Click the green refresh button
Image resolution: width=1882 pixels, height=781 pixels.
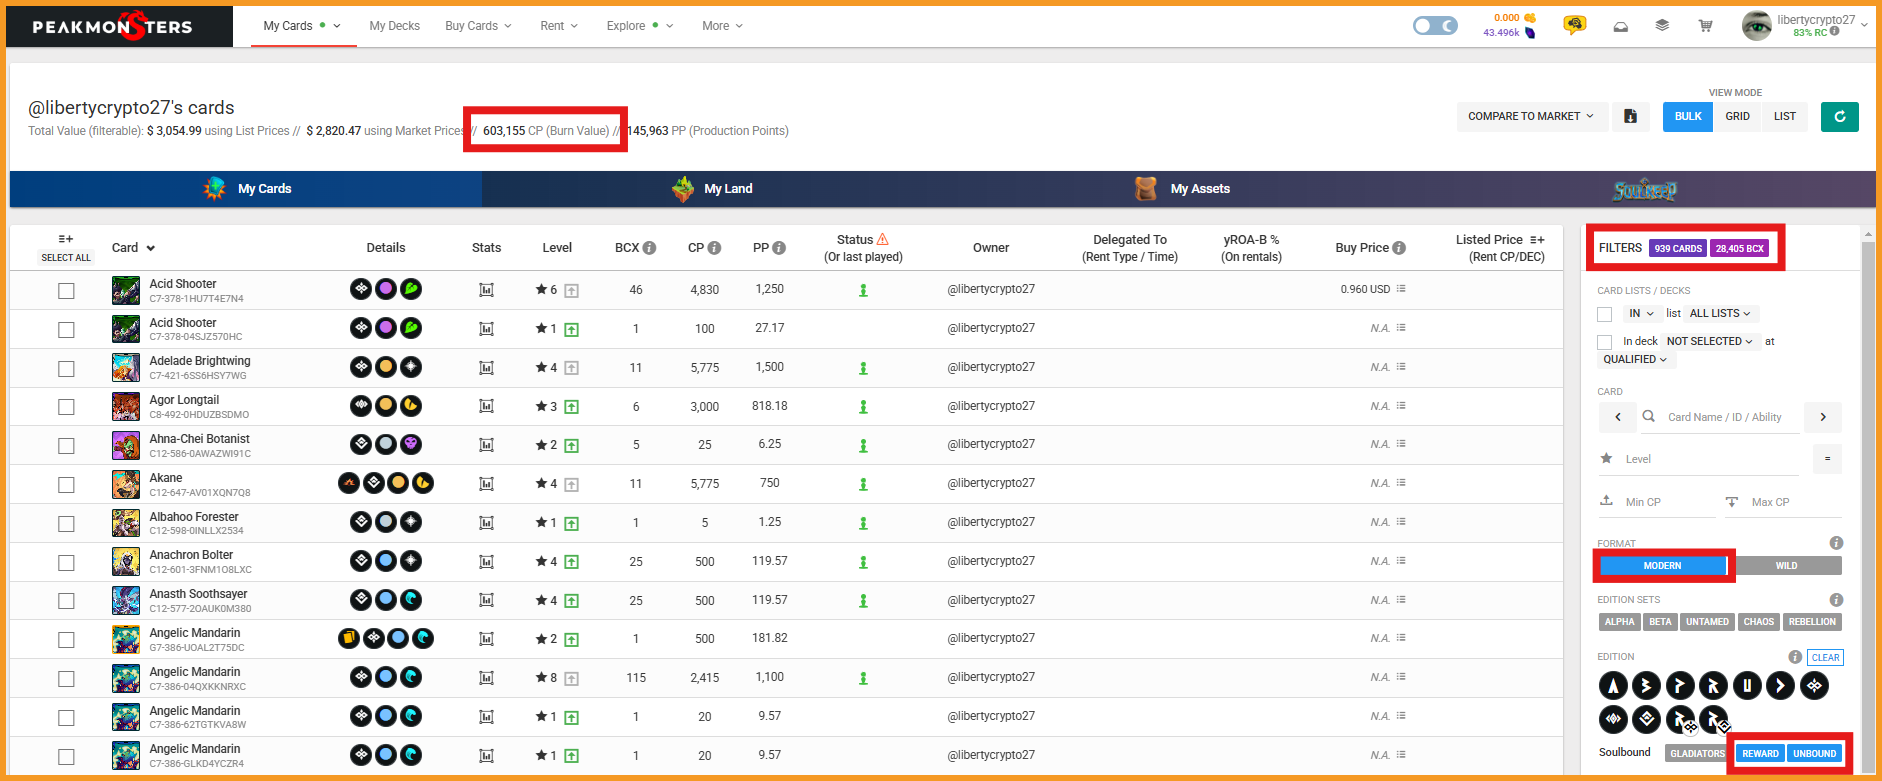tap(1840, 116)
